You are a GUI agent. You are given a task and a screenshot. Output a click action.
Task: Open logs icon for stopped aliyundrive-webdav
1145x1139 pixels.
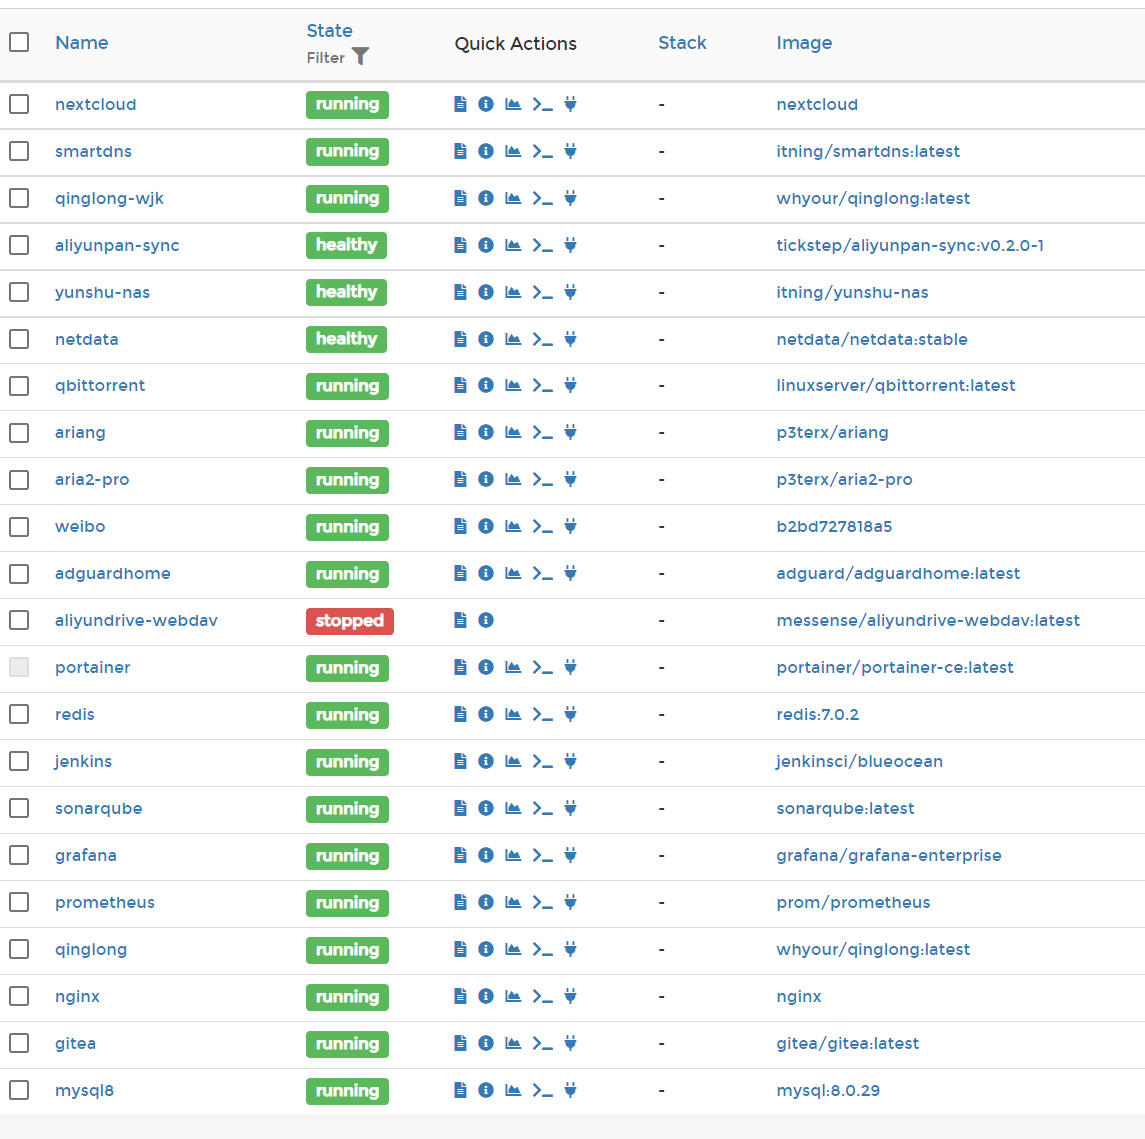click(460, 621)
